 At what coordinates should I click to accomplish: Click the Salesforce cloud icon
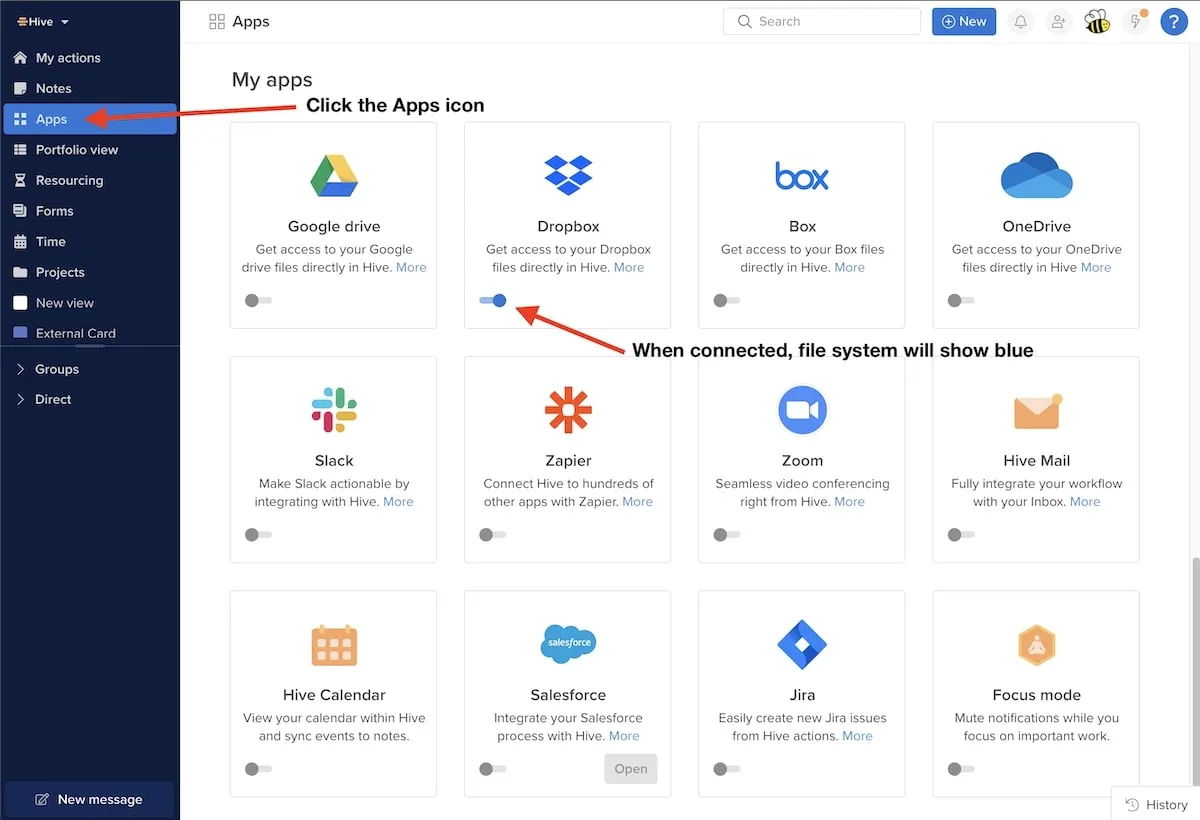tap(568, 643)
